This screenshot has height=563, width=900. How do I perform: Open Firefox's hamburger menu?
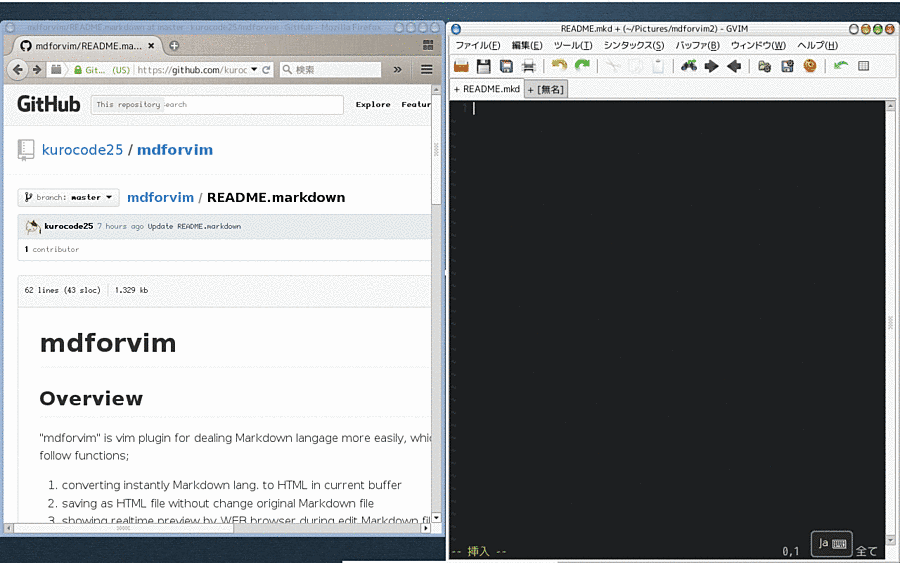(426, 69)
